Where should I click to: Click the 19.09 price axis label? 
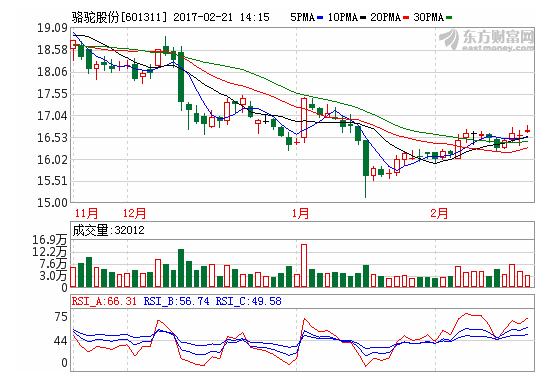pos(53,28)
